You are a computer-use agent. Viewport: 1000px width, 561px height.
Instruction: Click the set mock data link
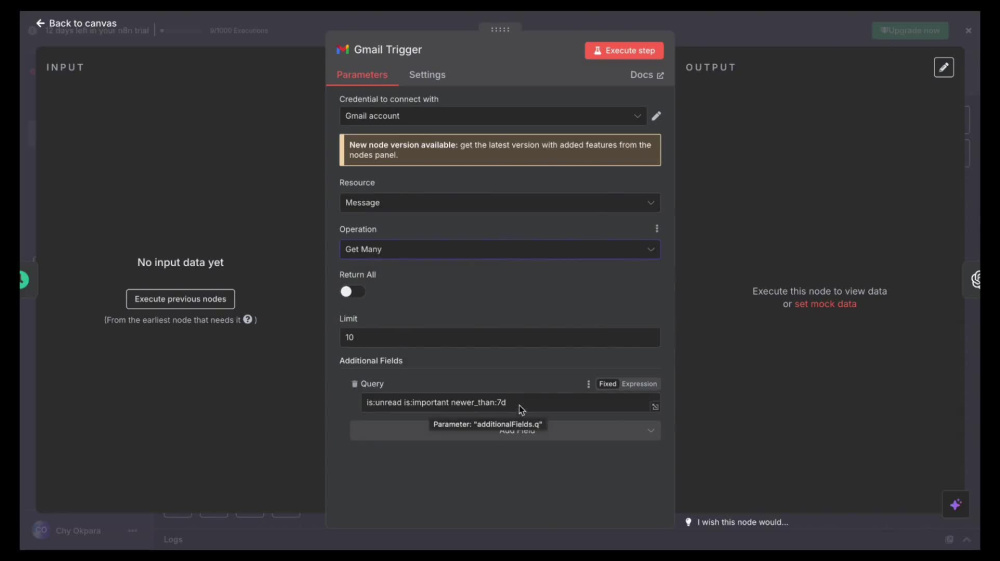pyautogui.click(x=825, y=304)
